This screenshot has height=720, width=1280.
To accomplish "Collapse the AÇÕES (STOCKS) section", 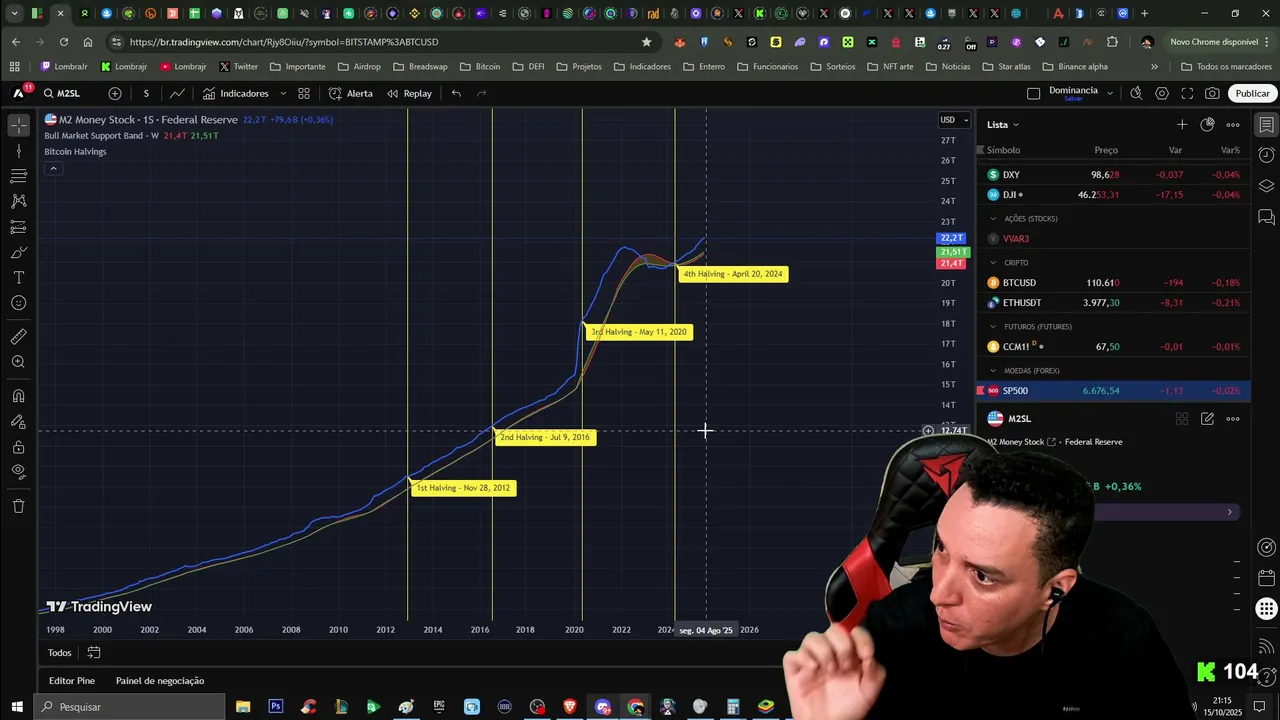I will tap(993, 218).
